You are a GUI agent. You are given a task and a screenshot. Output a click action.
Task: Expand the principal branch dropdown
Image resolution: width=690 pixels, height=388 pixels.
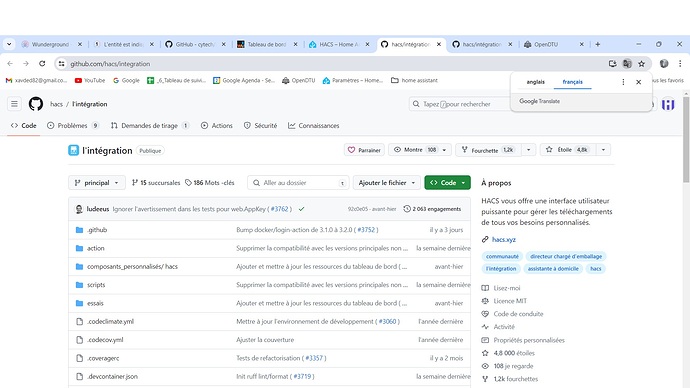[x=97, y=183]
